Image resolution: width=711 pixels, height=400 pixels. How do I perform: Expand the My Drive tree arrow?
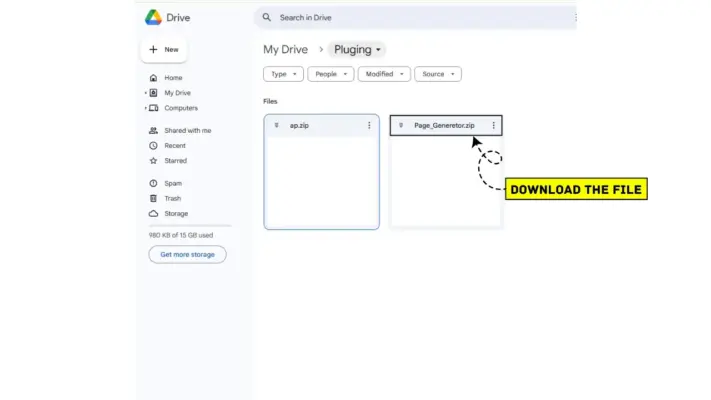click(146, 93)
